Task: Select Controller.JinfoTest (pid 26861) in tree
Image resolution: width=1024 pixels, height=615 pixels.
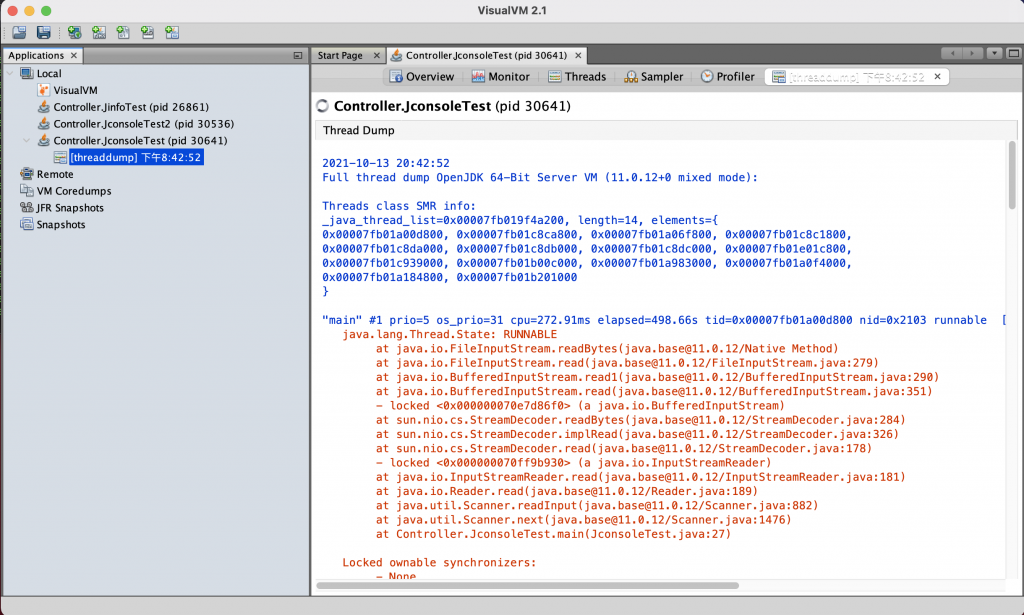Action: pos(131,107)
